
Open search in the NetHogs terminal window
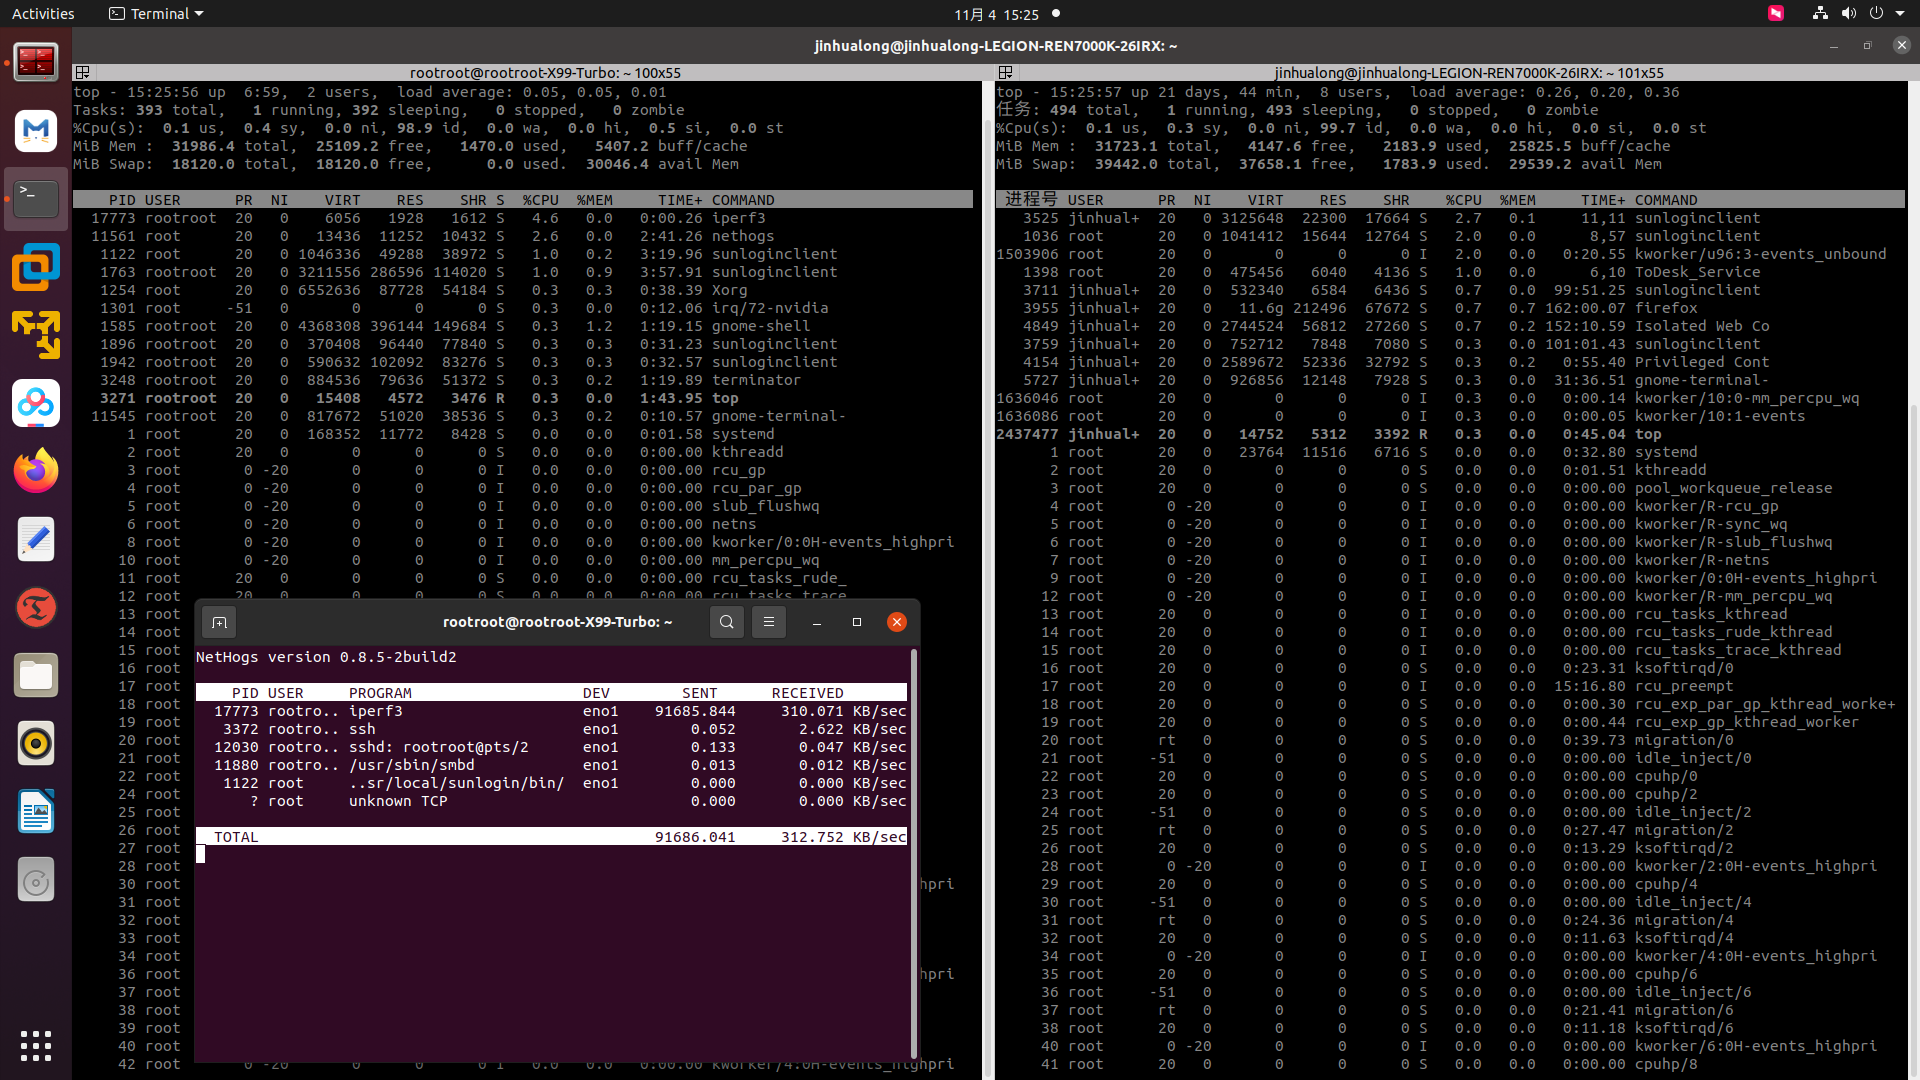coord(727,622)
